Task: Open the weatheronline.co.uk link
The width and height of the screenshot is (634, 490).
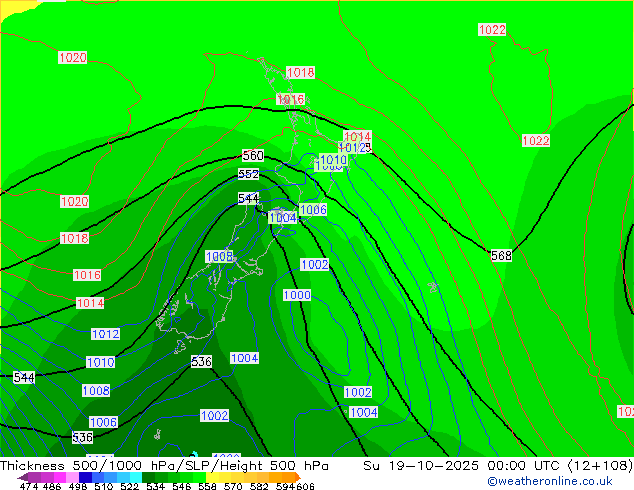Action: pos(550,481)
